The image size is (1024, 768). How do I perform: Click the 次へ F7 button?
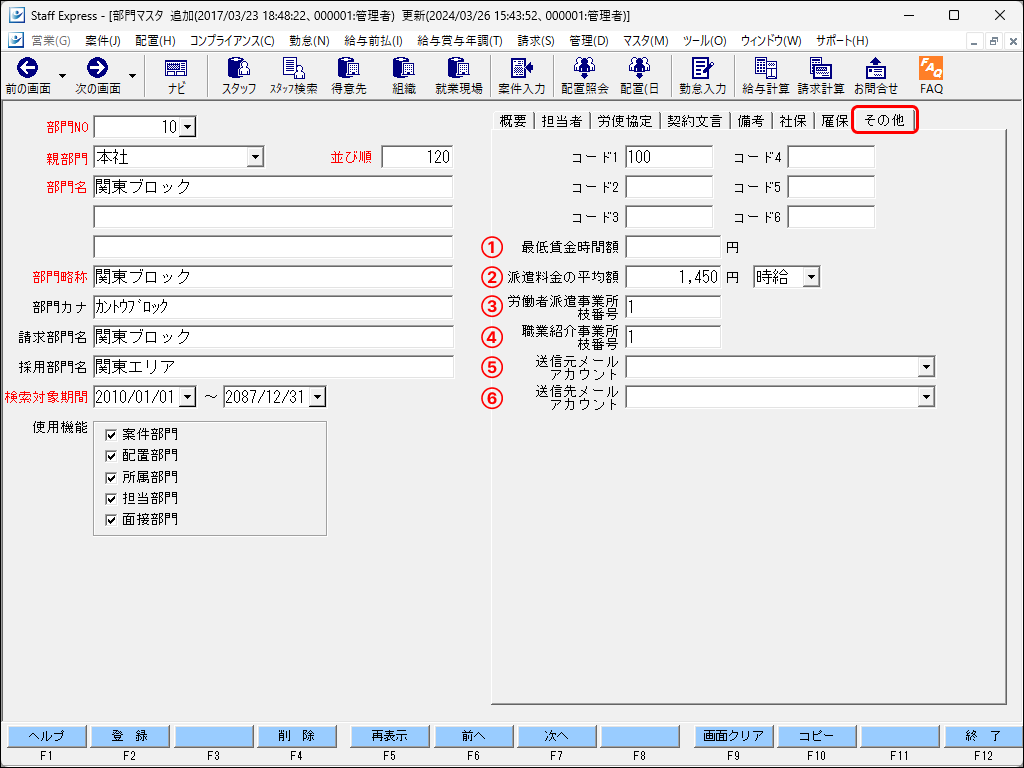click(556, 736)
